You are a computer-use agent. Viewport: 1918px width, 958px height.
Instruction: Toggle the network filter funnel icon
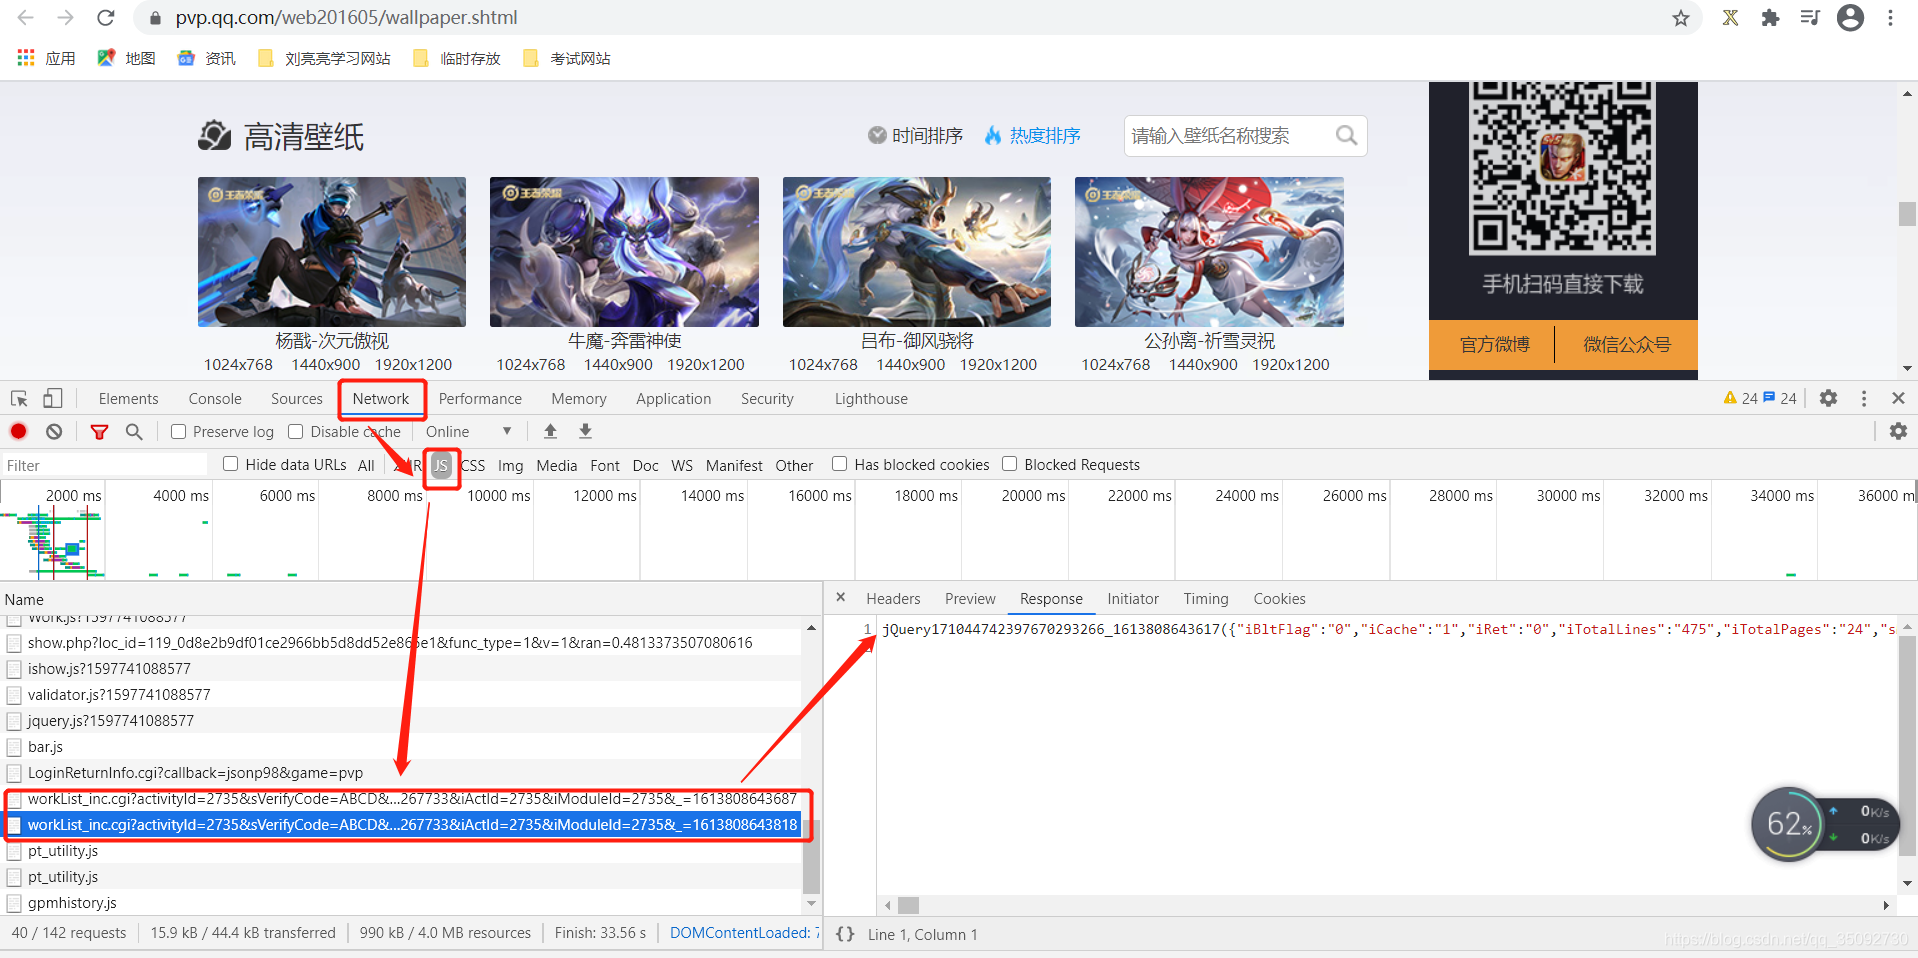coord(99,431)
